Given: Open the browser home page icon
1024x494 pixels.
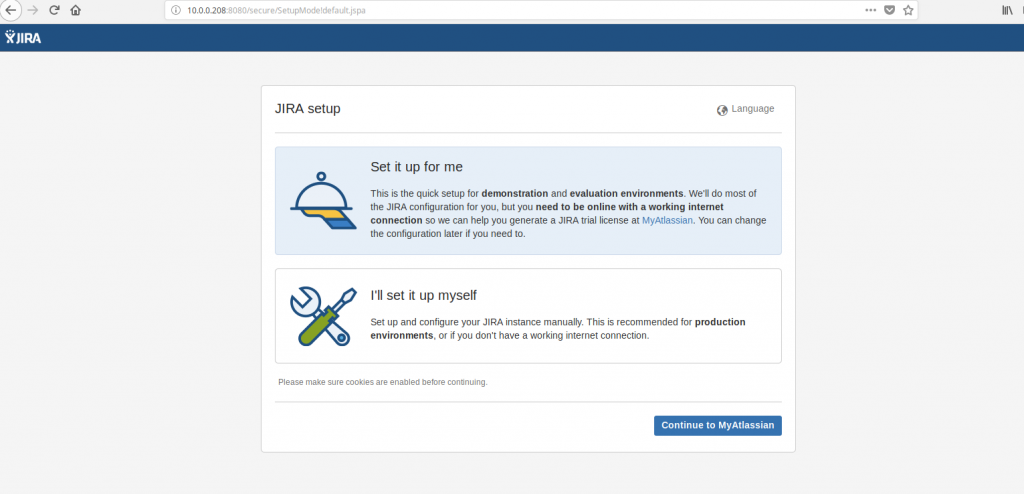Looking at the screenshot, I should [x=76, y=10].
